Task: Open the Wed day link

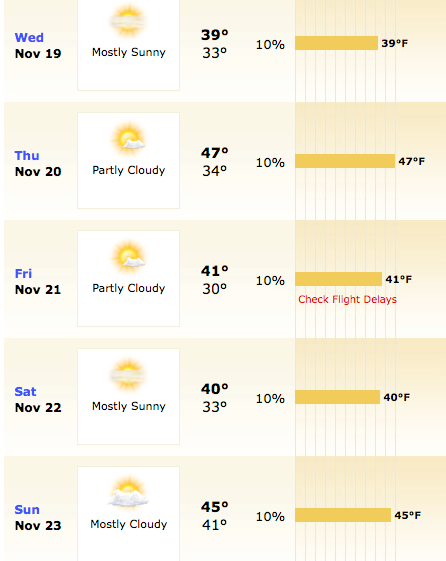Action: 29,38
